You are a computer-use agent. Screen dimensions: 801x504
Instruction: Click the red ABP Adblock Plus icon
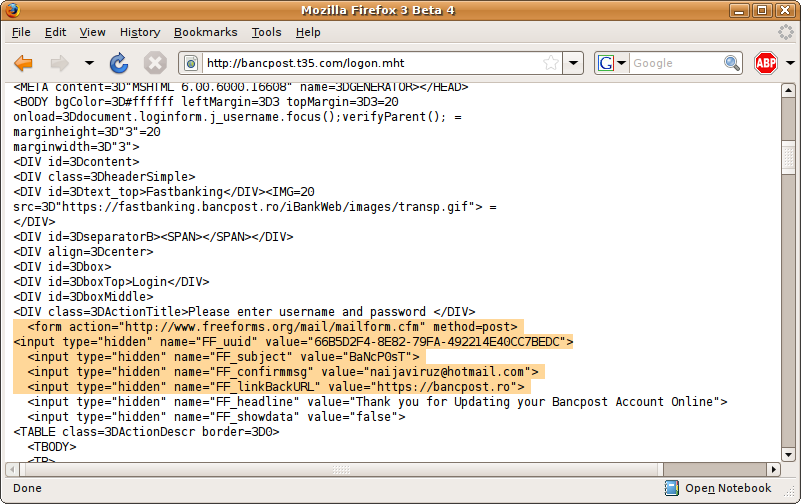[766, 63]
